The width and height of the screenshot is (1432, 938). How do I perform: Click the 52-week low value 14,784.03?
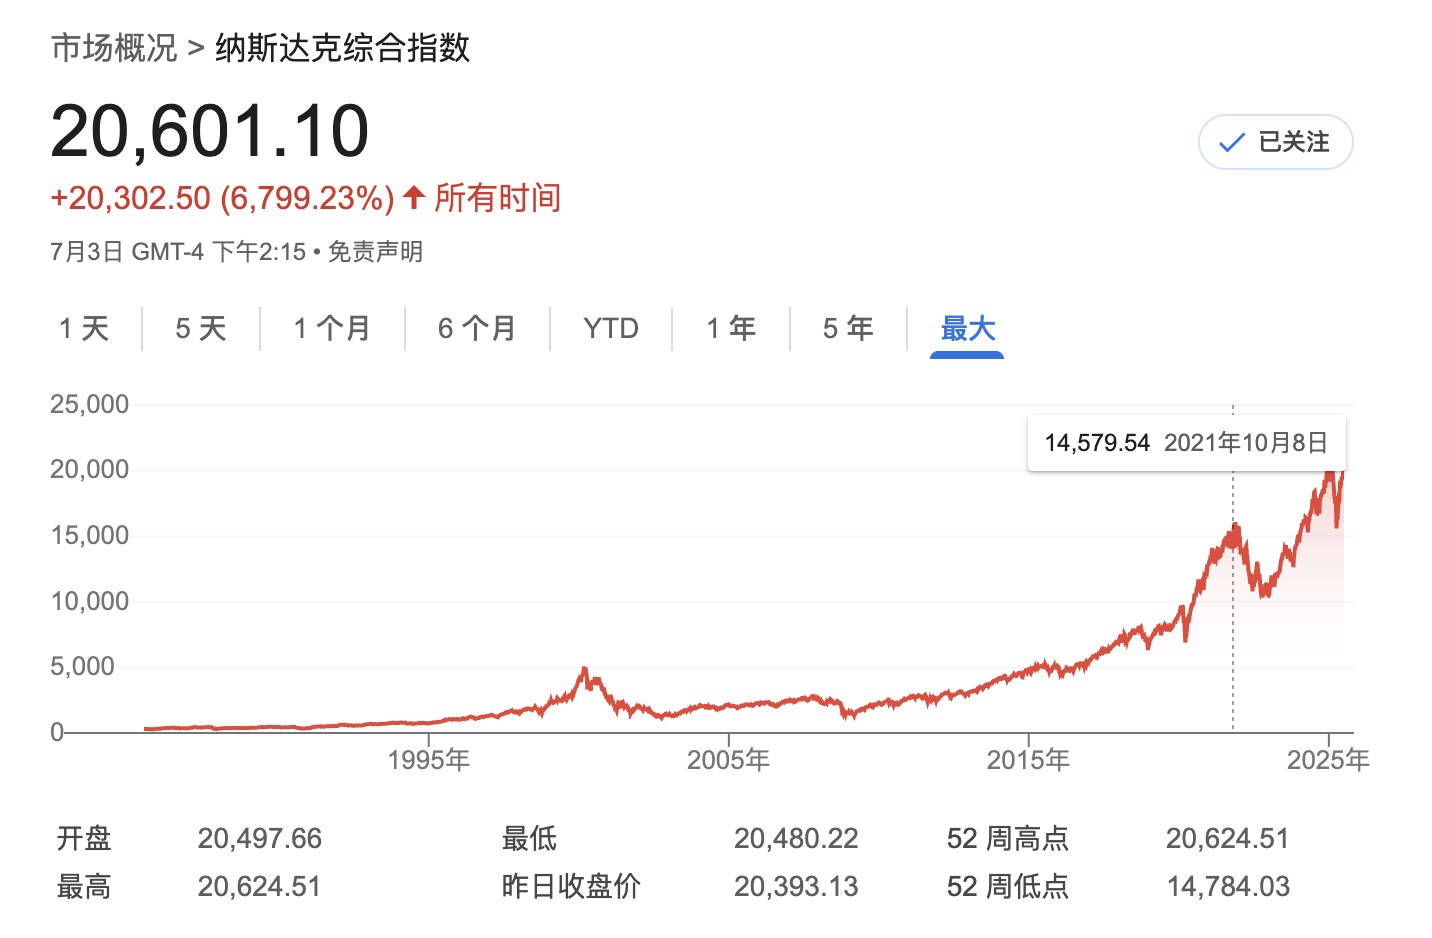(1228, 886)
